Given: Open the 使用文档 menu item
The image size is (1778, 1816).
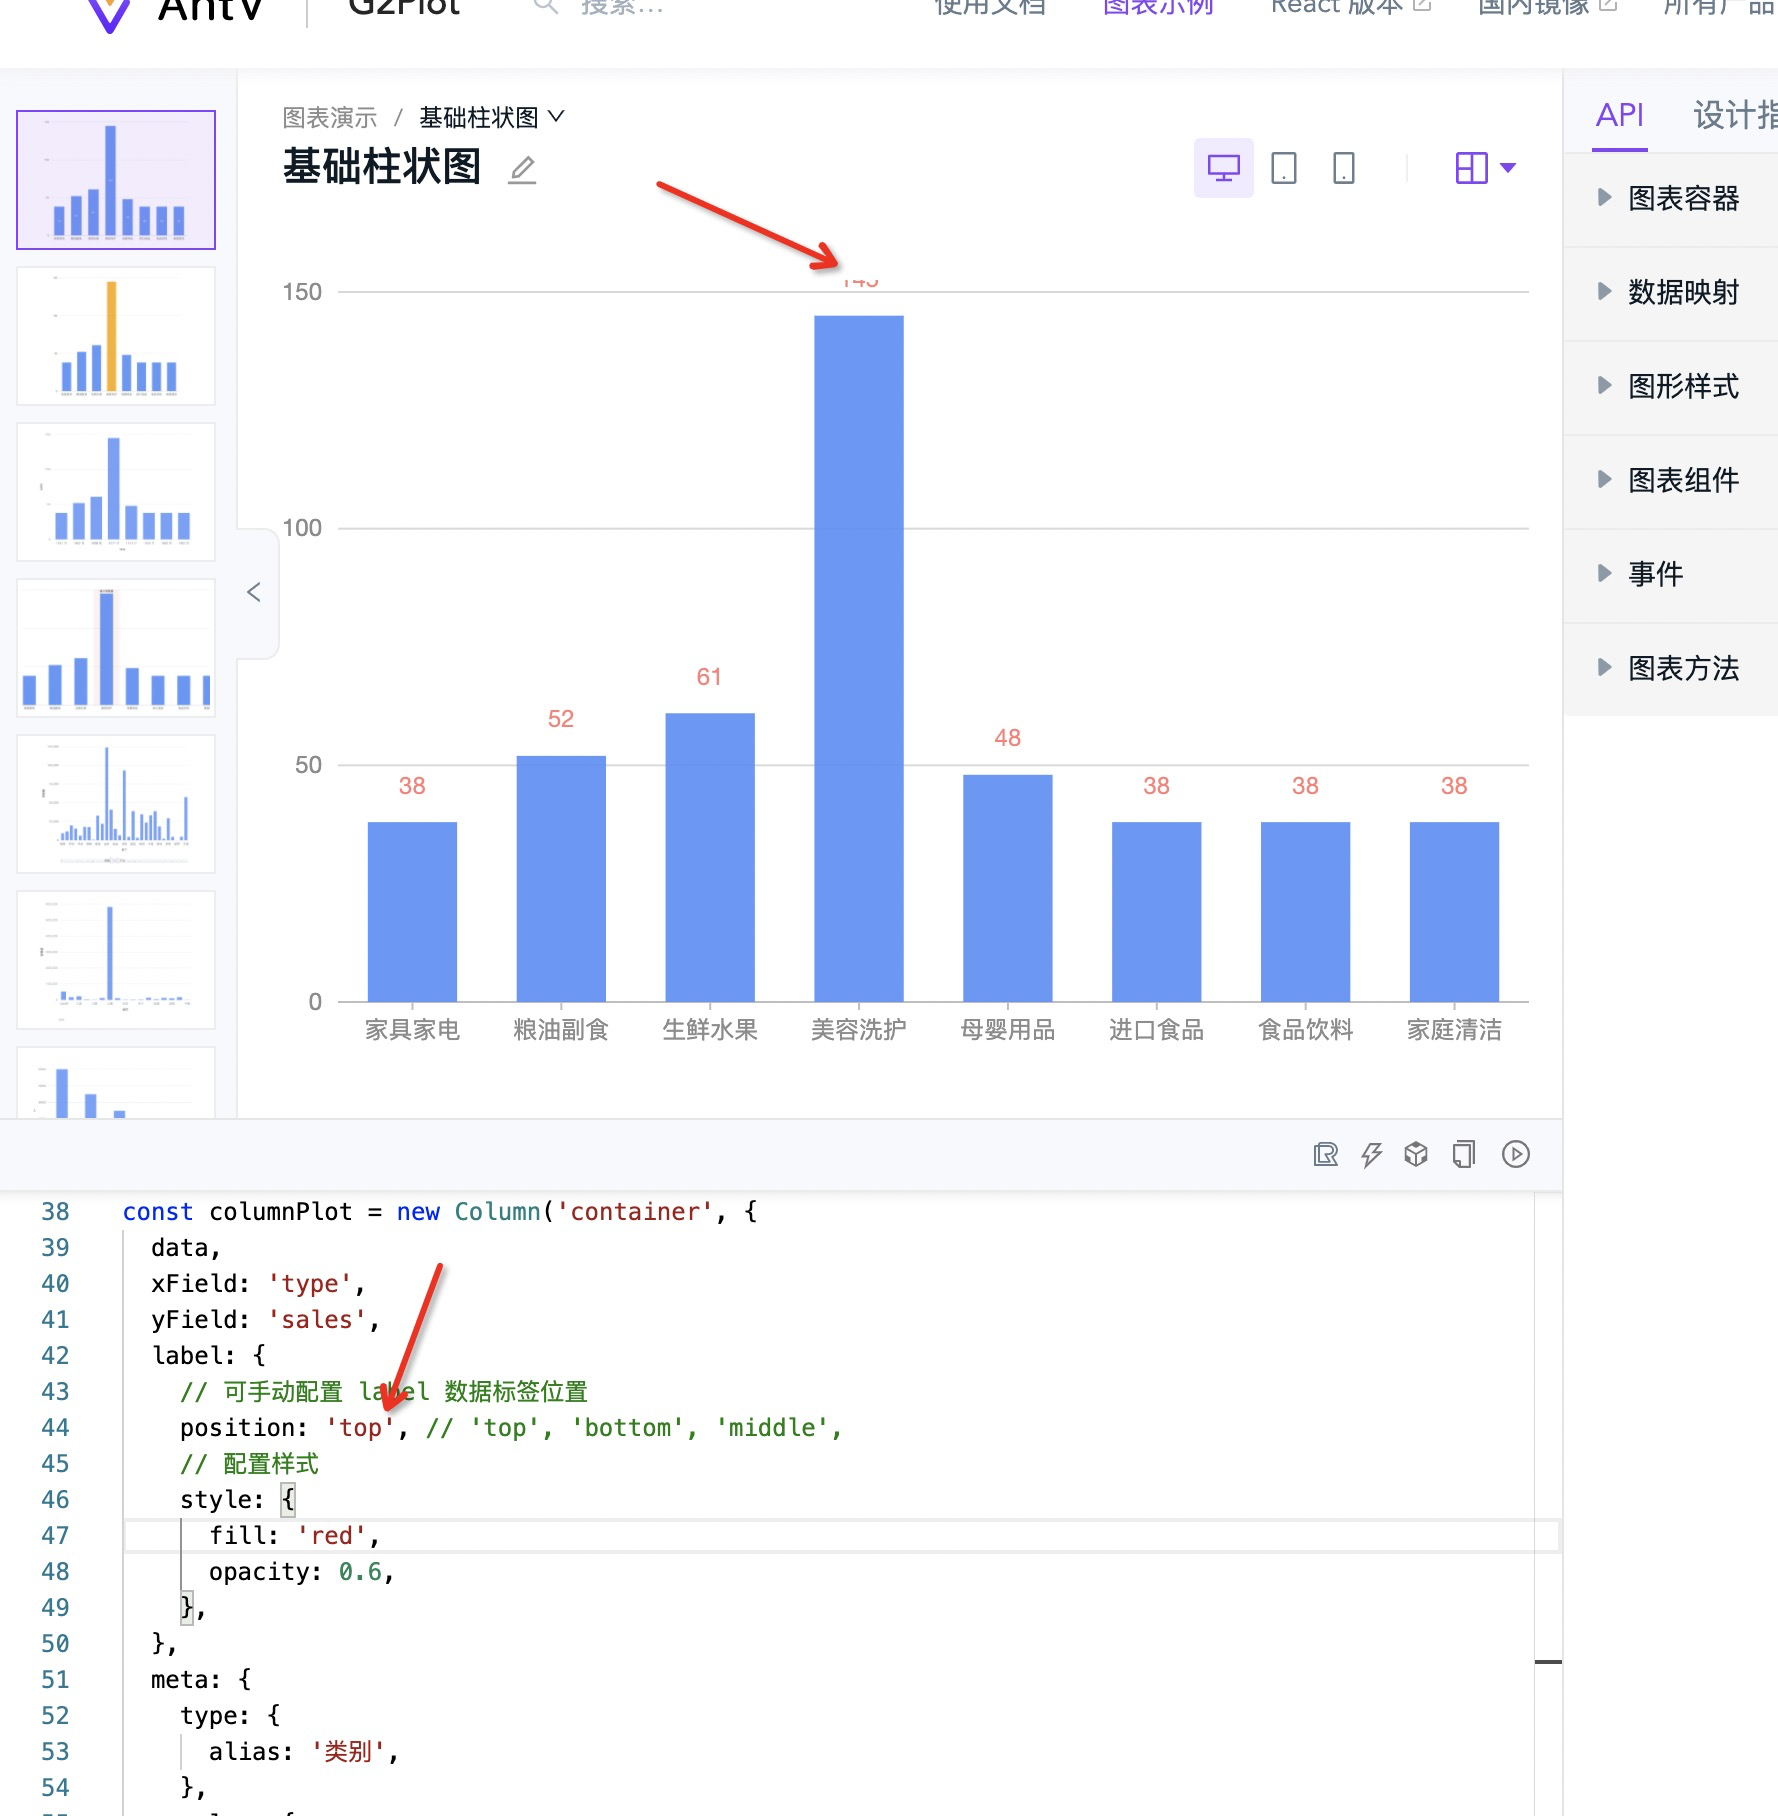Looking at the screenshot, I should click(x=988, y=8).
